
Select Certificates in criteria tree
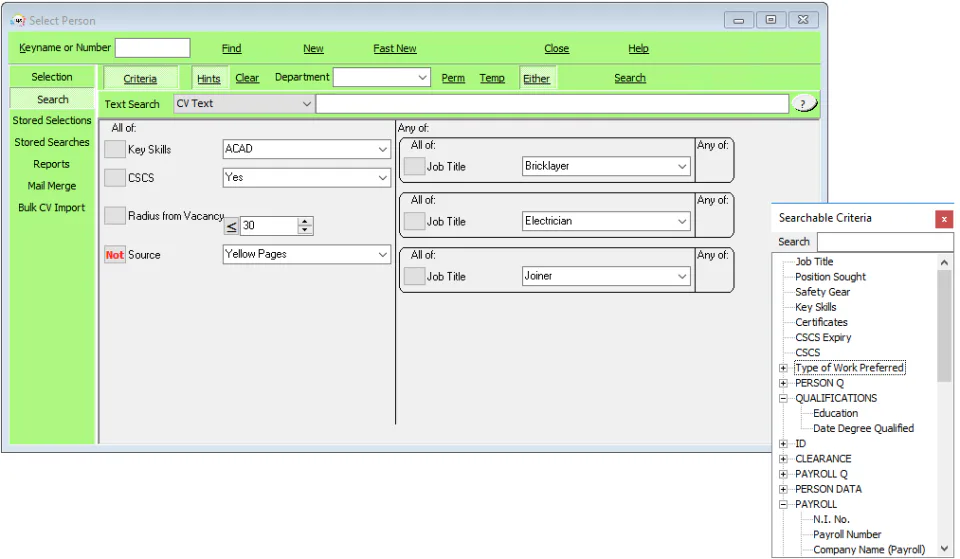point(821,322)
